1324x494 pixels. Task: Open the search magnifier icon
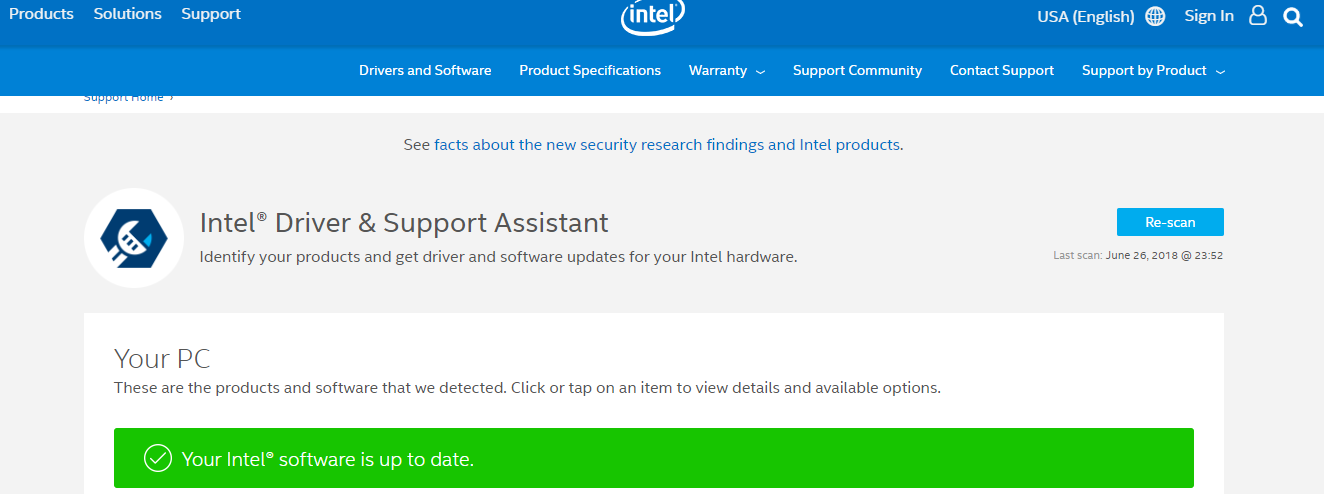(x=1293, y=17)
